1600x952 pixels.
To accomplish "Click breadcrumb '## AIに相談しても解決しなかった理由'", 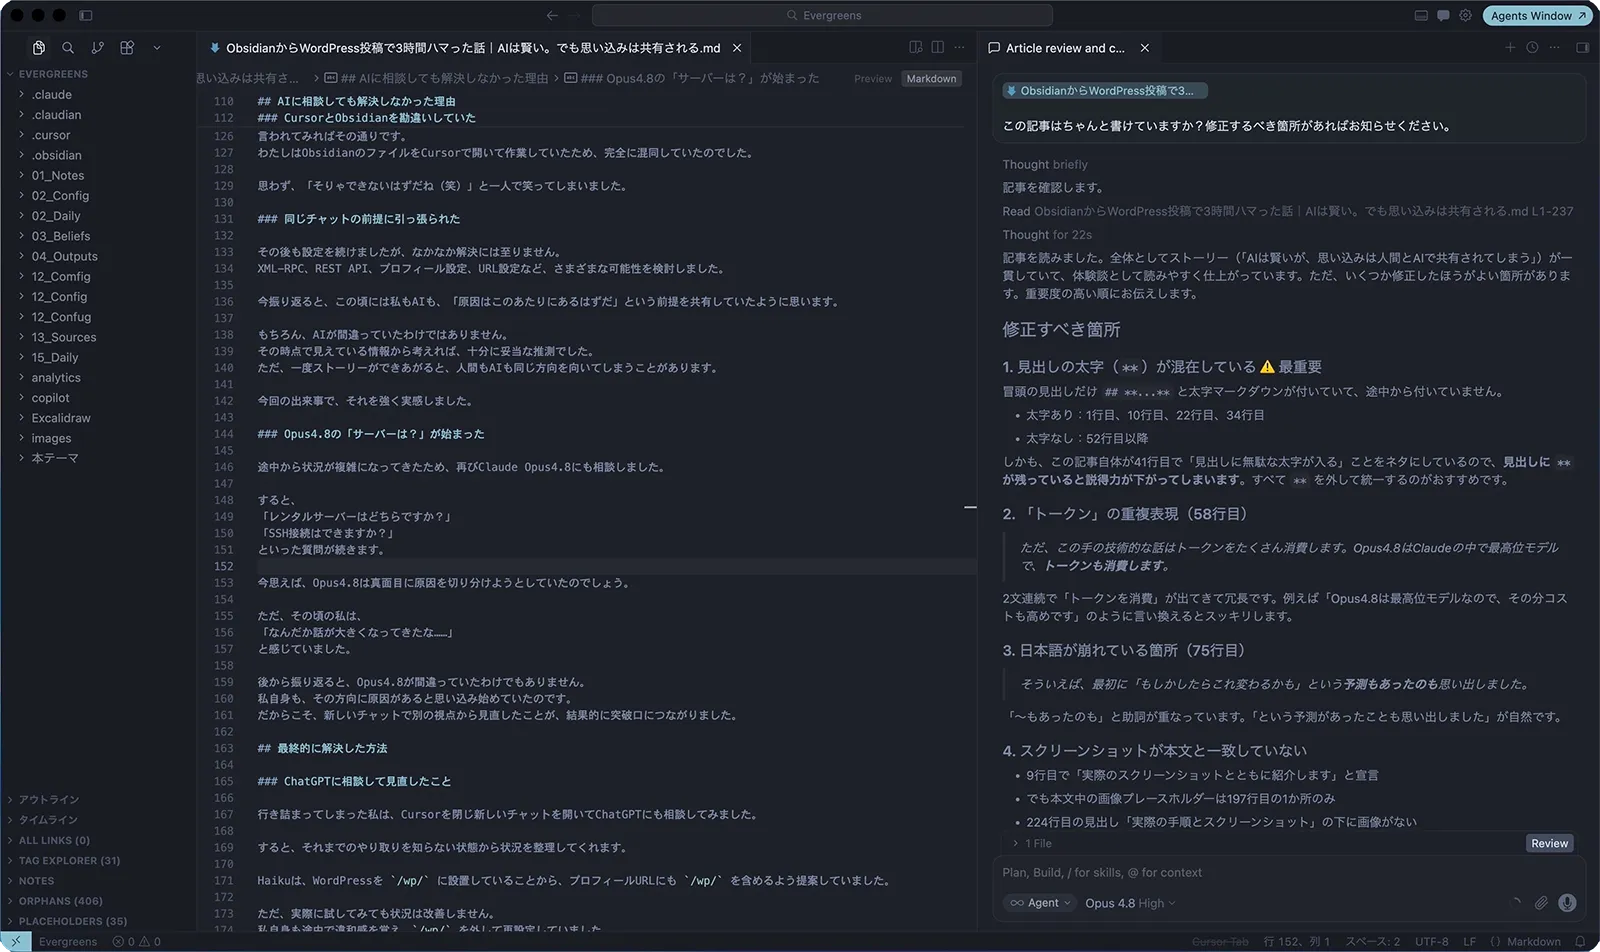I will [436, 78].
